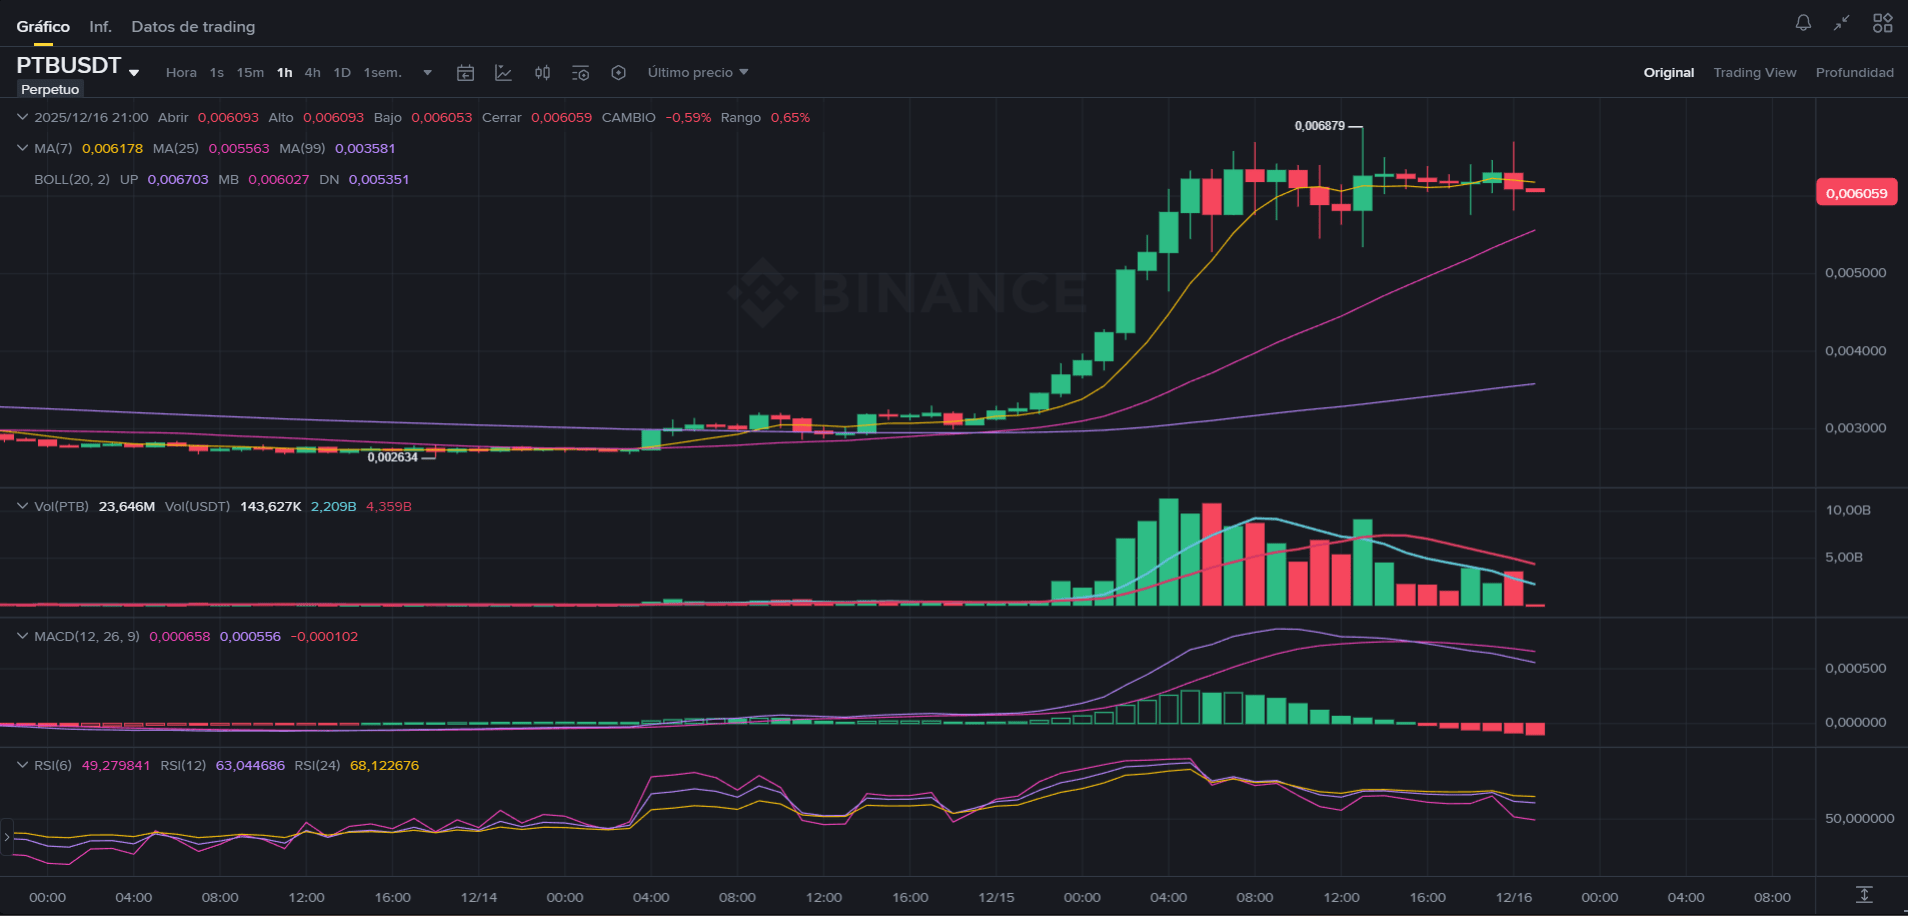Select the 1h interval

pos(285,73)
